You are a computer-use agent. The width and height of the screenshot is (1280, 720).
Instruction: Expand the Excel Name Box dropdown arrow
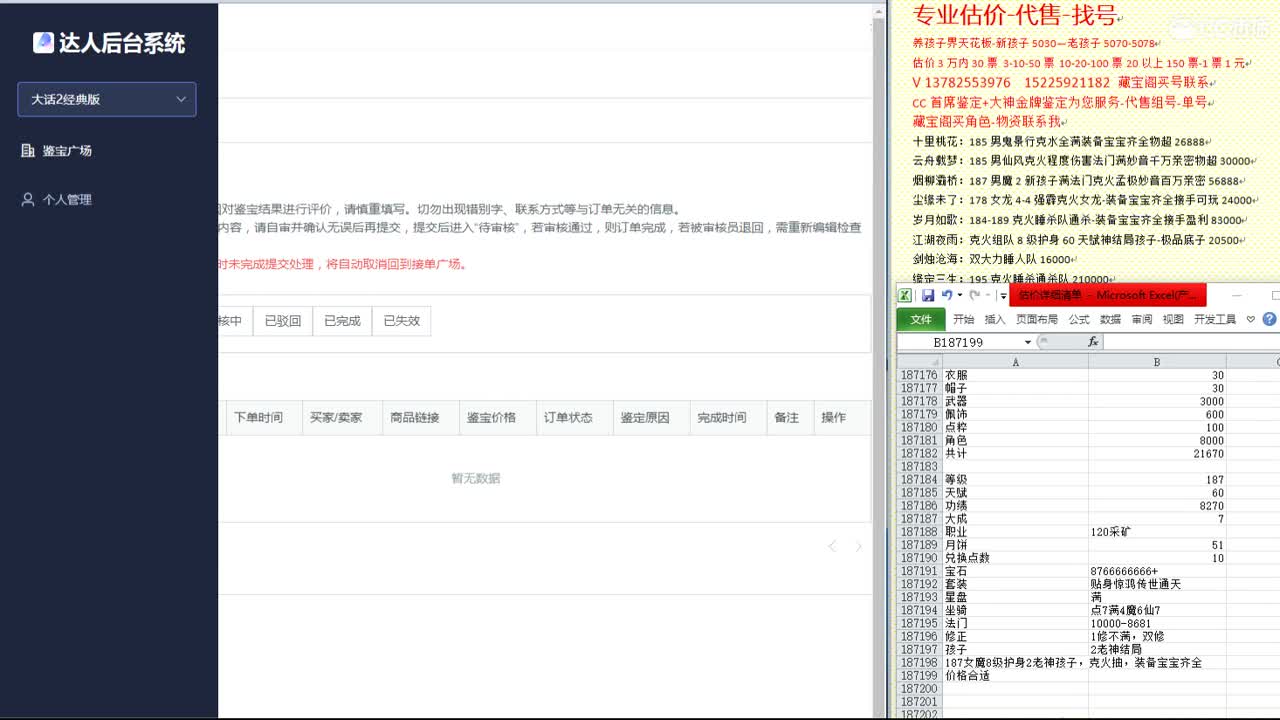(1027, 342)
